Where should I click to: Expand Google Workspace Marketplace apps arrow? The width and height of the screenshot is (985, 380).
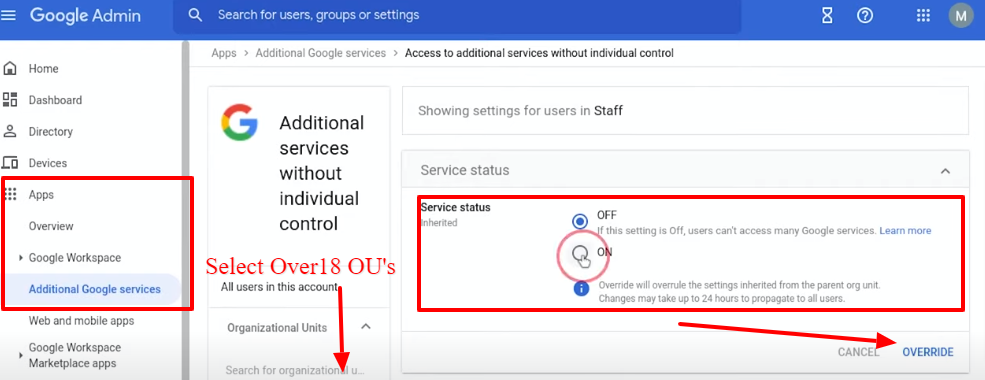pyautogui.click(x=21, y=356)
